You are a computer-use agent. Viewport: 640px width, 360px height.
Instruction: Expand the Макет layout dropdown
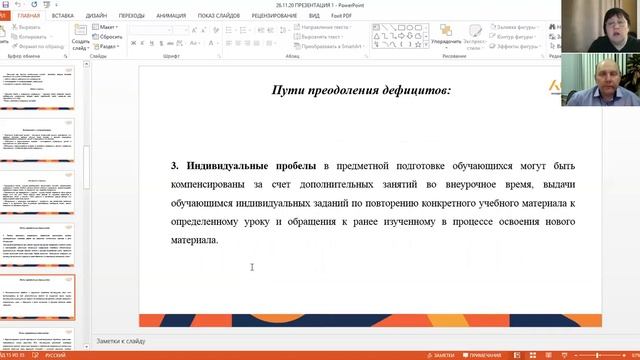pos(105,27)
